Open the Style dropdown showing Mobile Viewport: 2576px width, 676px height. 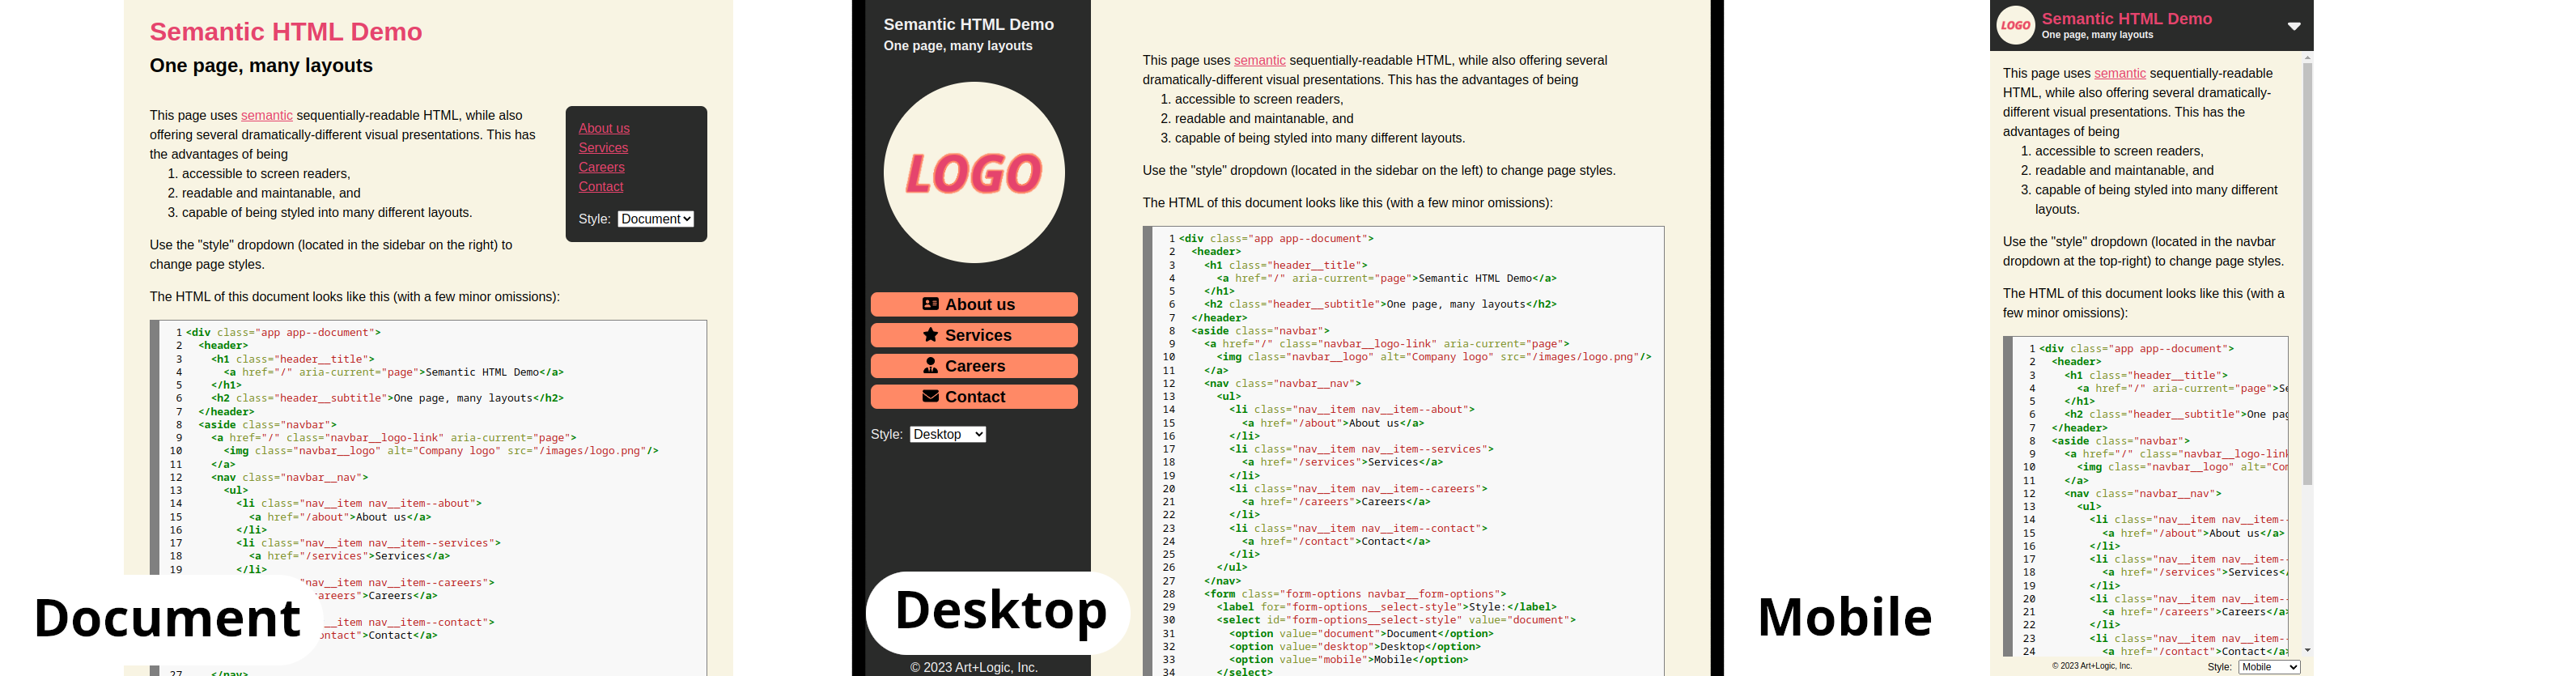click(x=2269, y=667)
